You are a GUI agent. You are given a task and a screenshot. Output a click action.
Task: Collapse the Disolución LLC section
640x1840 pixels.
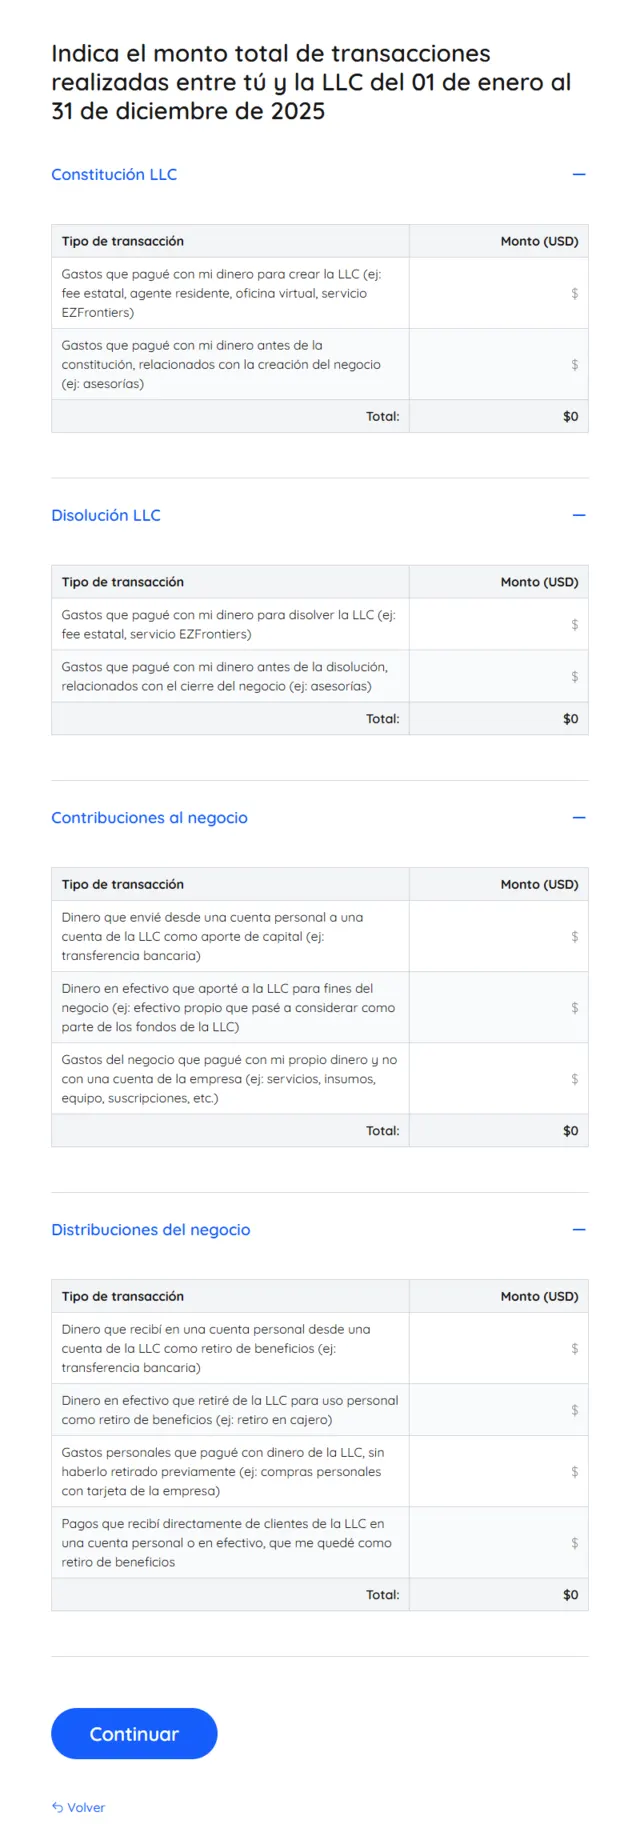(x=578, y=516)
